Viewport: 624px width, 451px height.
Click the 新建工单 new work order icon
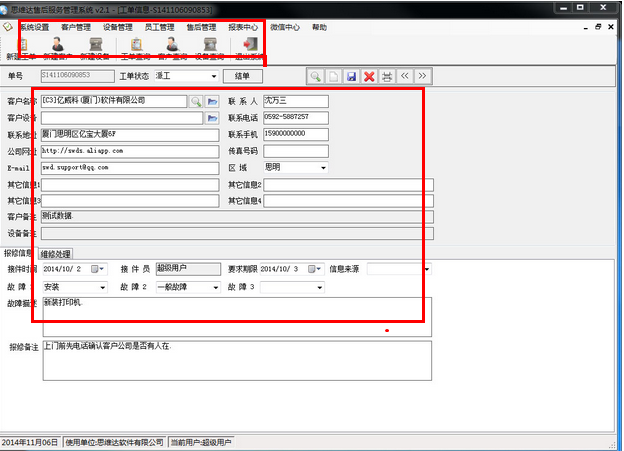(x=22, y=45)
